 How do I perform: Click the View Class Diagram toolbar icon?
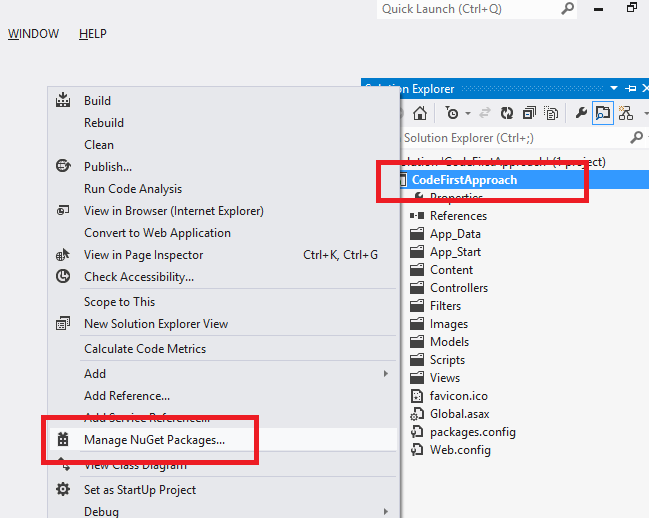pos(626,113)
